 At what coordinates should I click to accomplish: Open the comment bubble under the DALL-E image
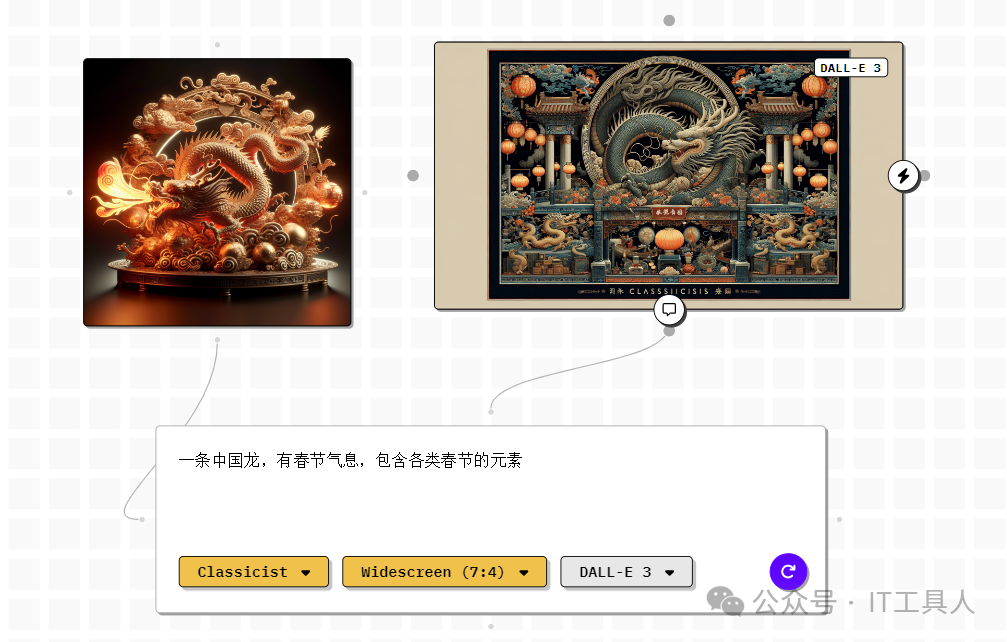click(x=669, y=309)
